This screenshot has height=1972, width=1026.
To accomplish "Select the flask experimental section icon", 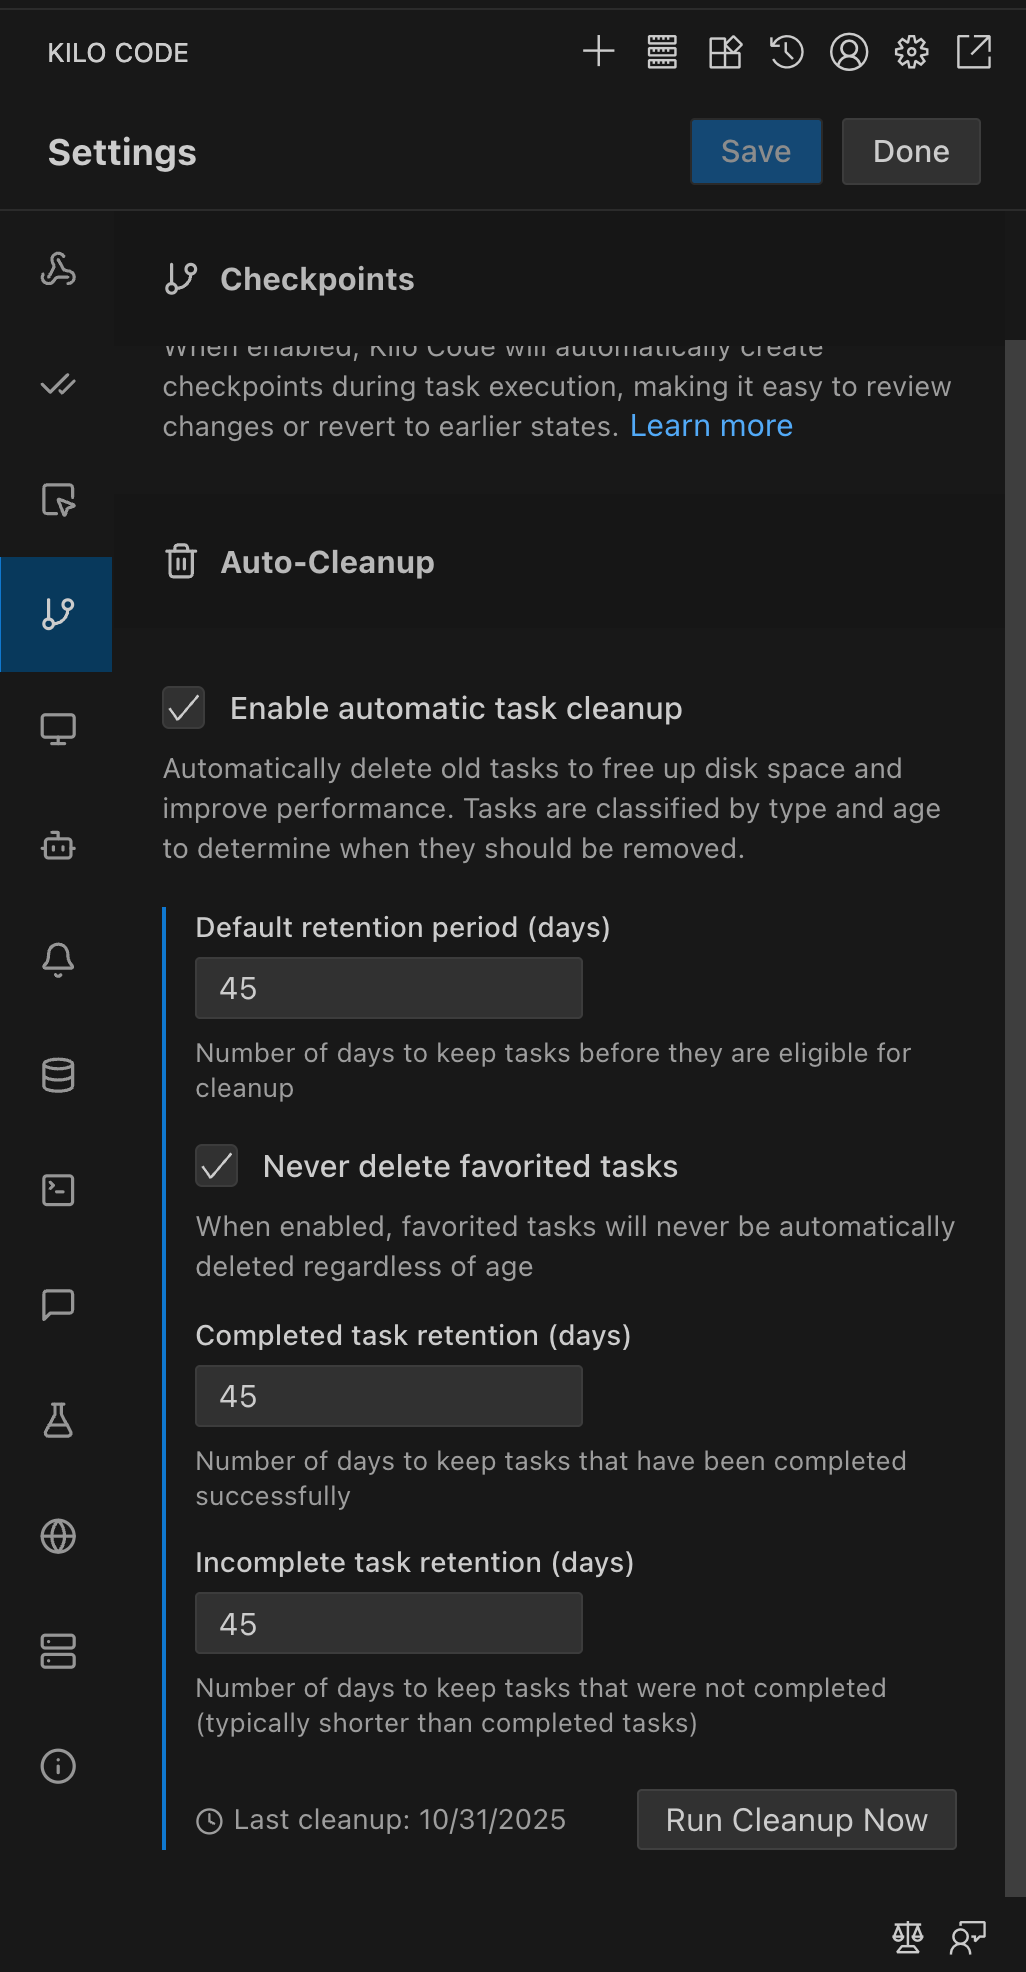I will [58, 1420].
